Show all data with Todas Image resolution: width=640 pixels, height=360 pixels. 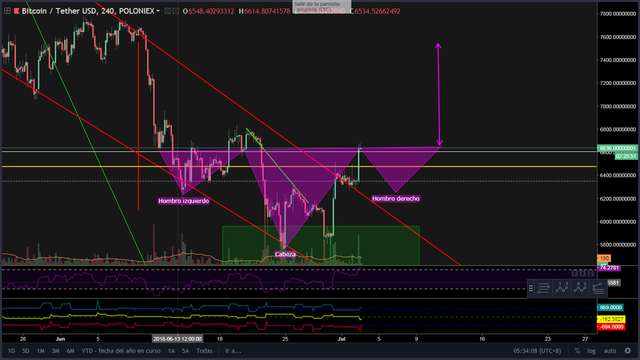tap(204, 351)
